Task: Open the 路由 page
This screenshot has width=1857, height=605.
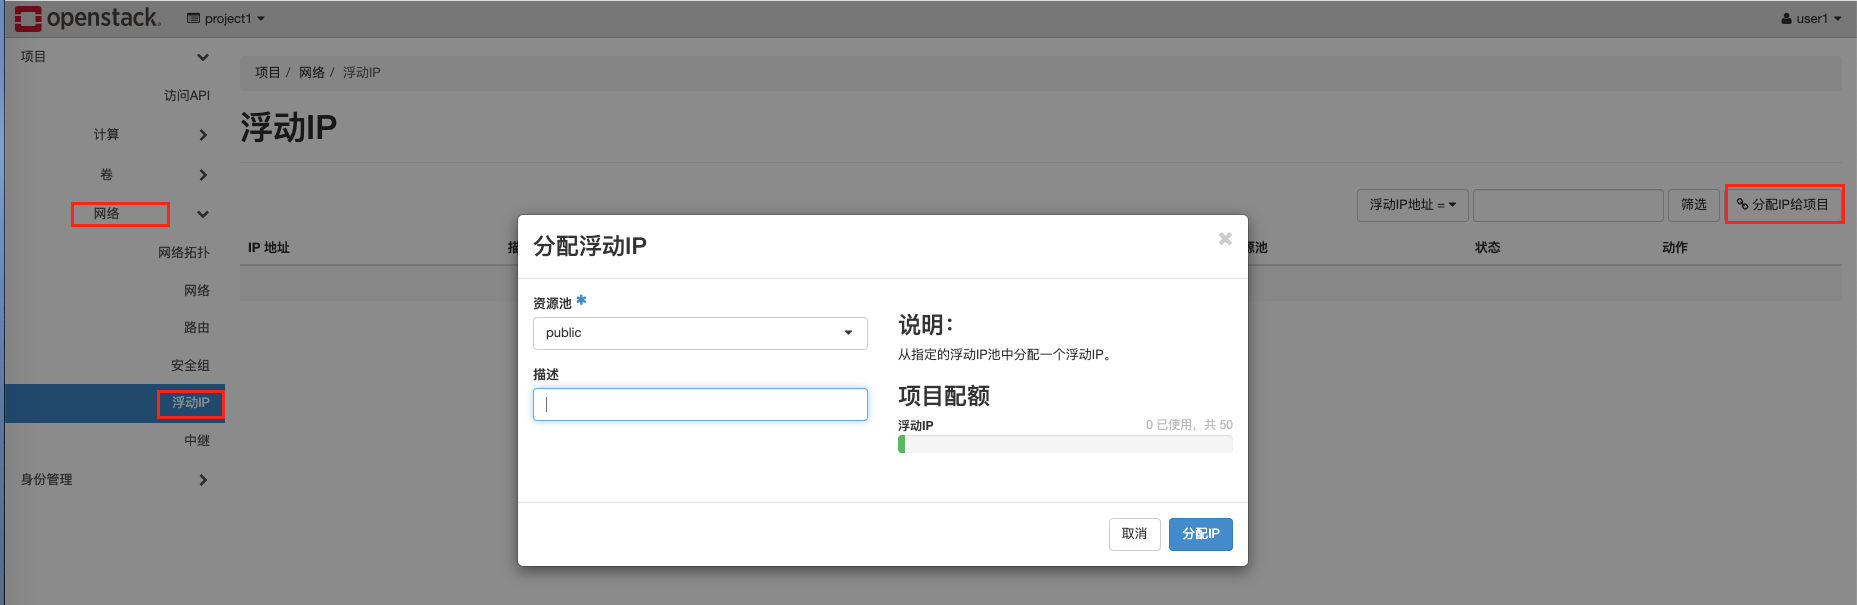Action: [x=197, y=328]
